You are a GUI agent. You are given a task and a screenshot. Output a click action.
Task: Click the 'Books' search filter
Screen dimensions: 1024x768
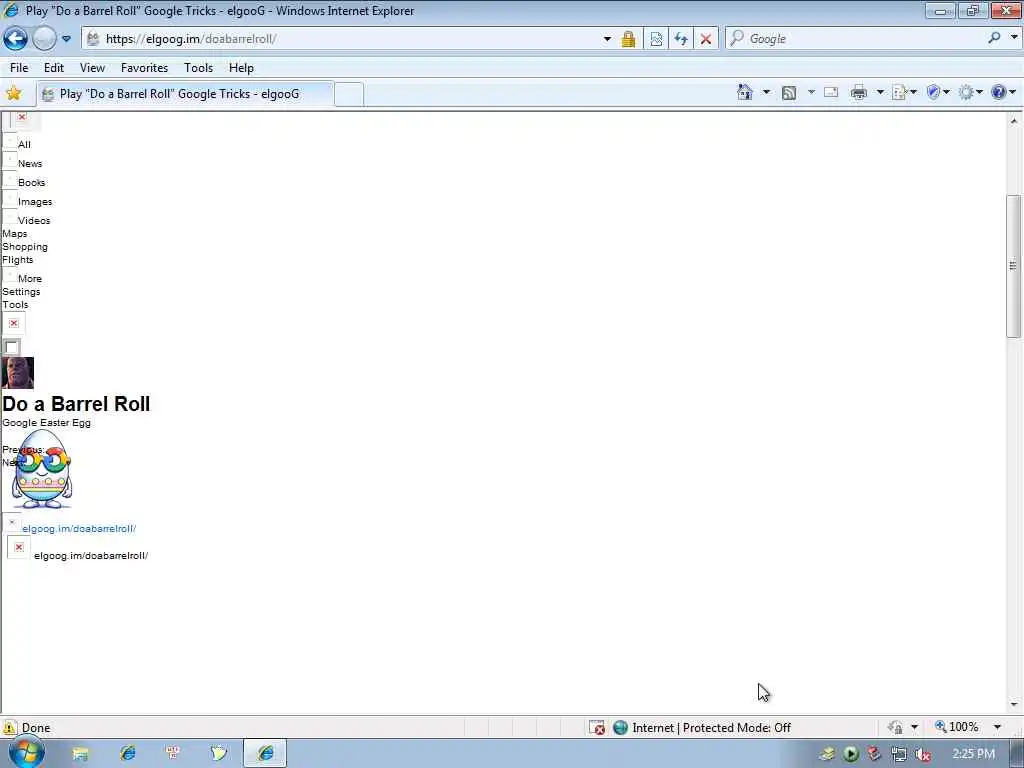[x=31, y=182]
